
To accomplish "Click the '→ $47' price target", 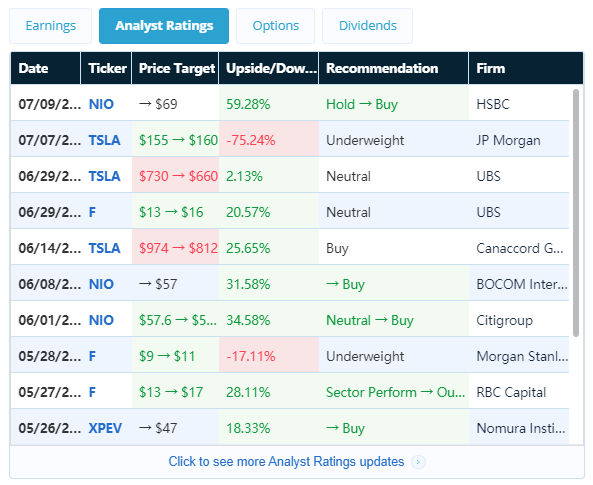I will [x=158, y=428].
